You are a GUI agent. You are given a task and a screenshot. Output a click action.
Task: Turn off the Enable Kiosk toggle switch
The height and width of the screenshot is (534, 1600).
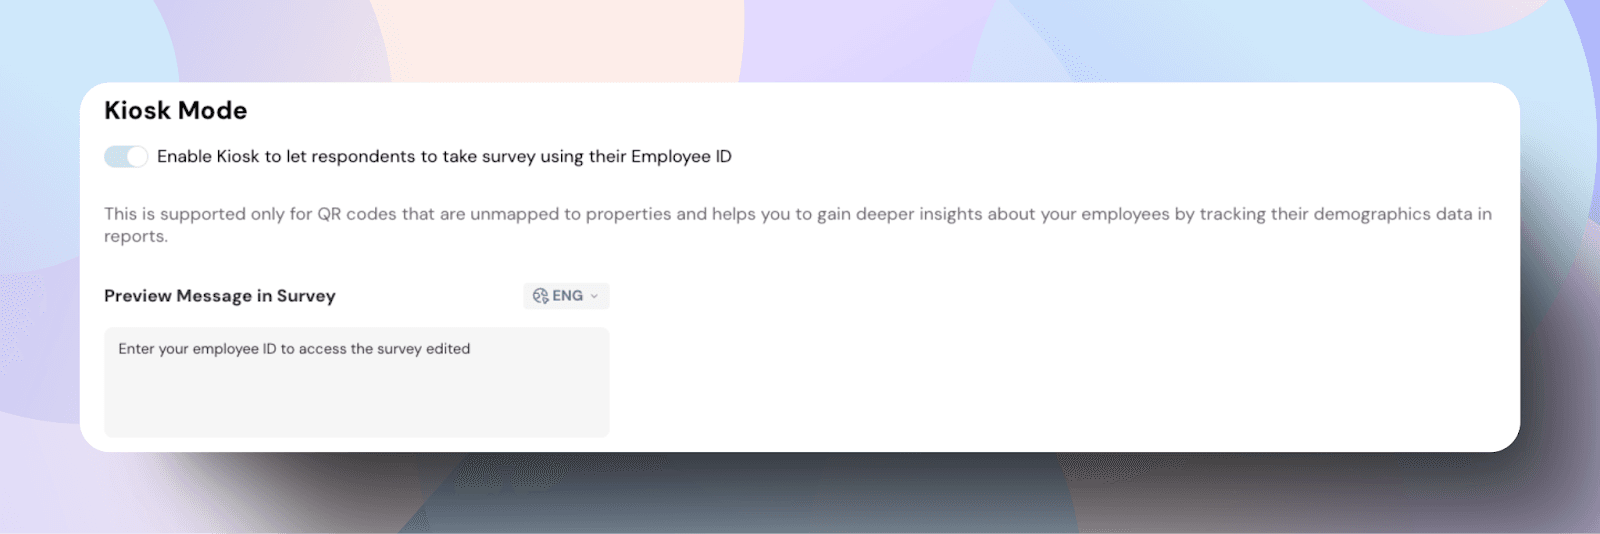(x=126, y=156)
